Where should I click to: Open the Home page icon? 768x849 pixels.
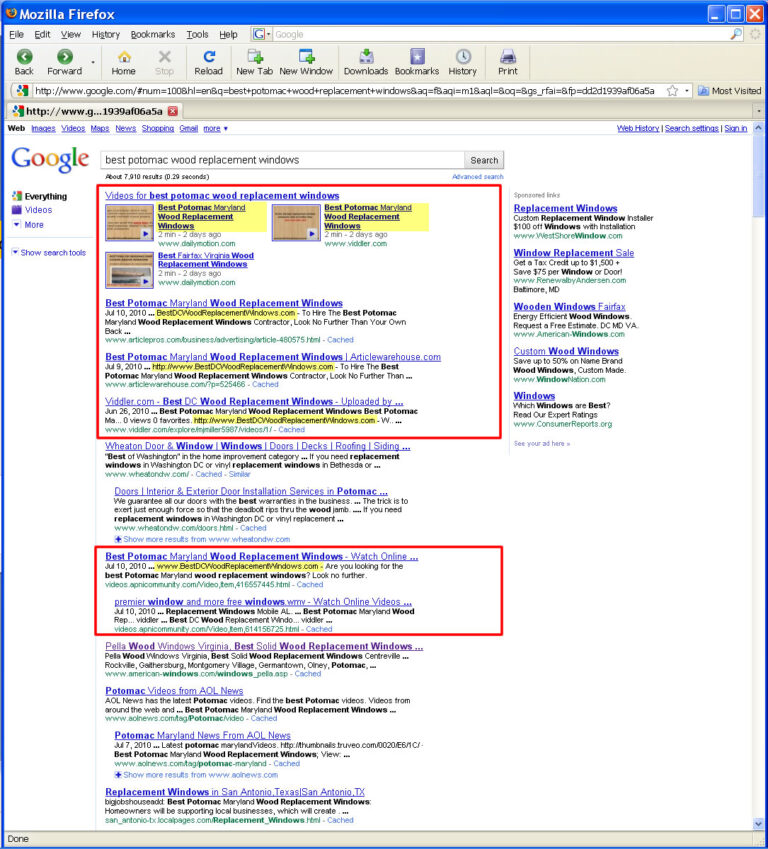tap(124, 57)
